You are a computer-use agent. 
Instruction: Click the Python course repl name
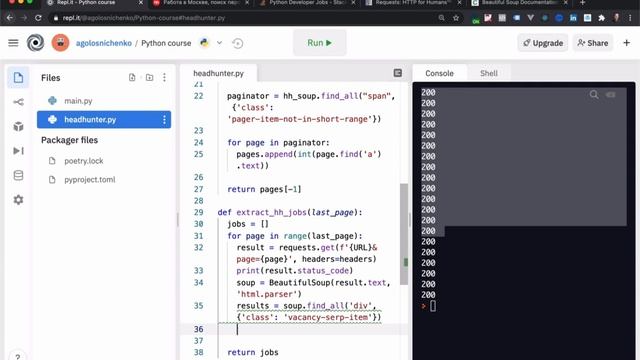(166, 43)
